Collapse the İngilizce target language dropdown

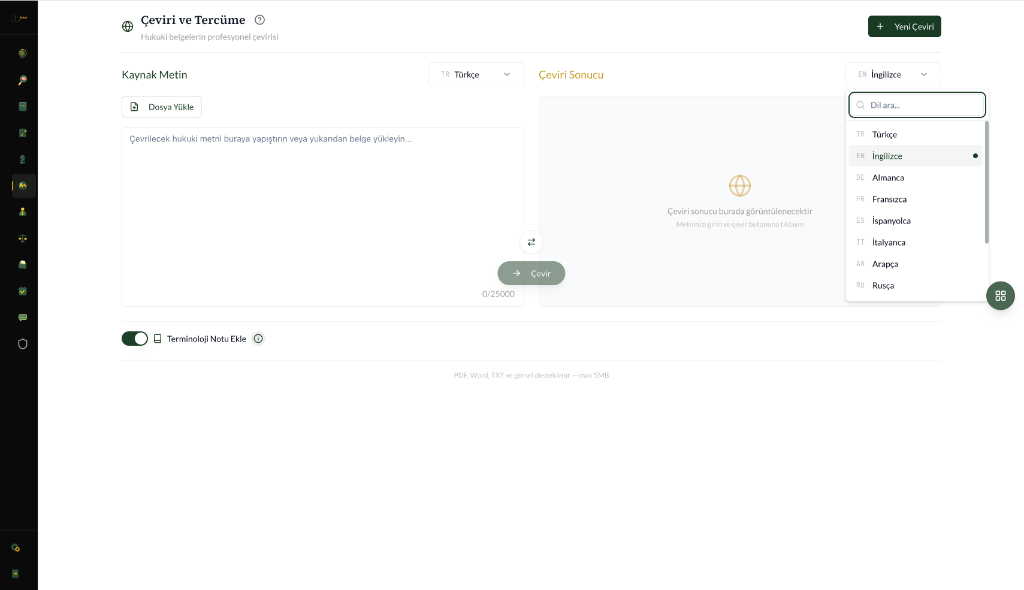pos(893,74)
